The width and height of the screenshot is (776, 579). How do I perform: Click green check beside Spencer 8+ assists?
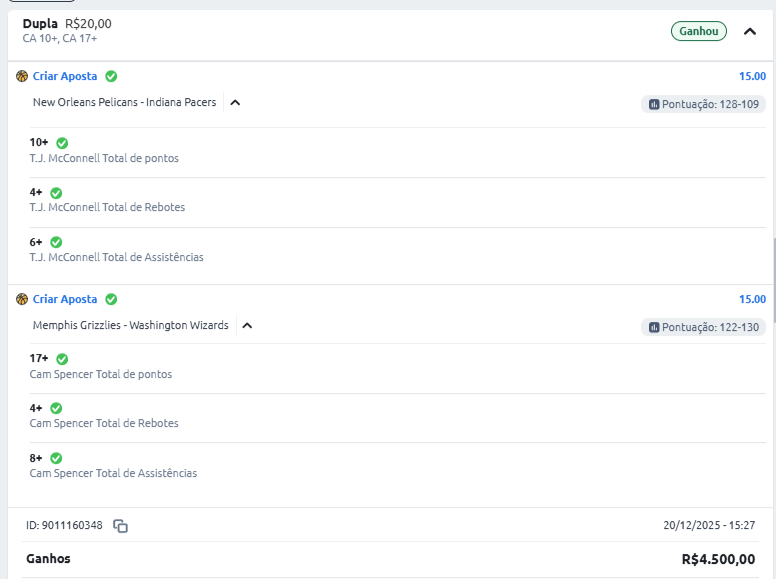56,458
